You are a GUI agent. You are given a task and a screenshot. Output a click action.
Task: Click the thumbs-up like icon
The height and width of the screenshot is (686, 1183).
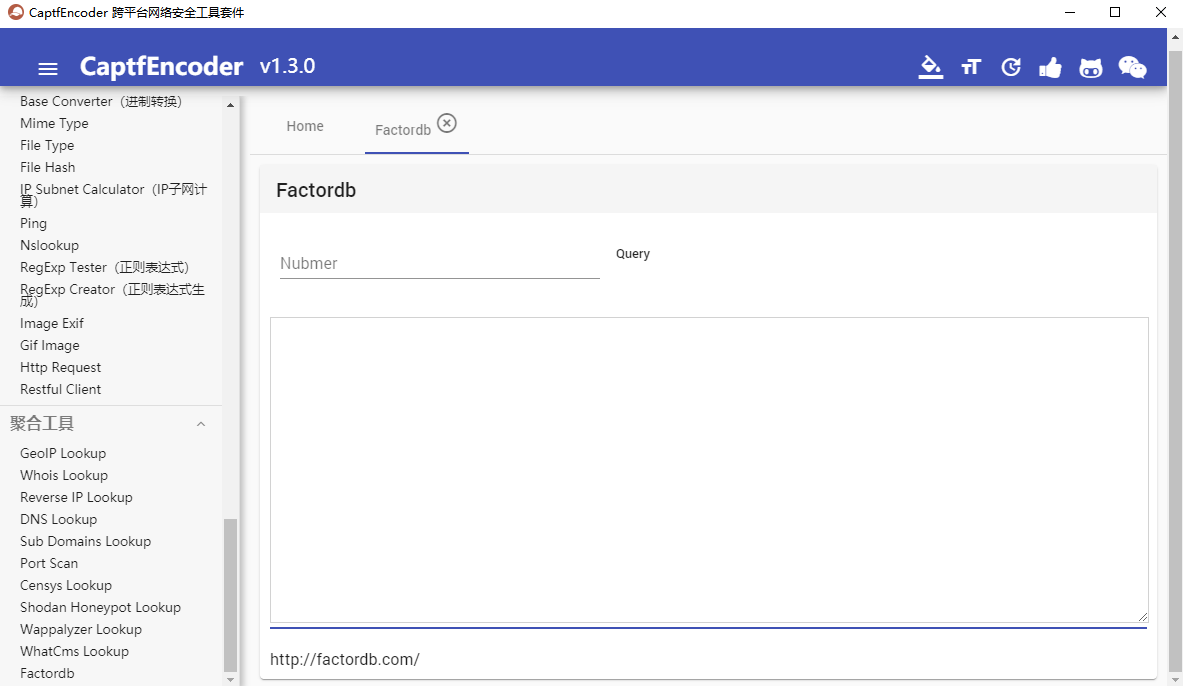[1050, 67]
